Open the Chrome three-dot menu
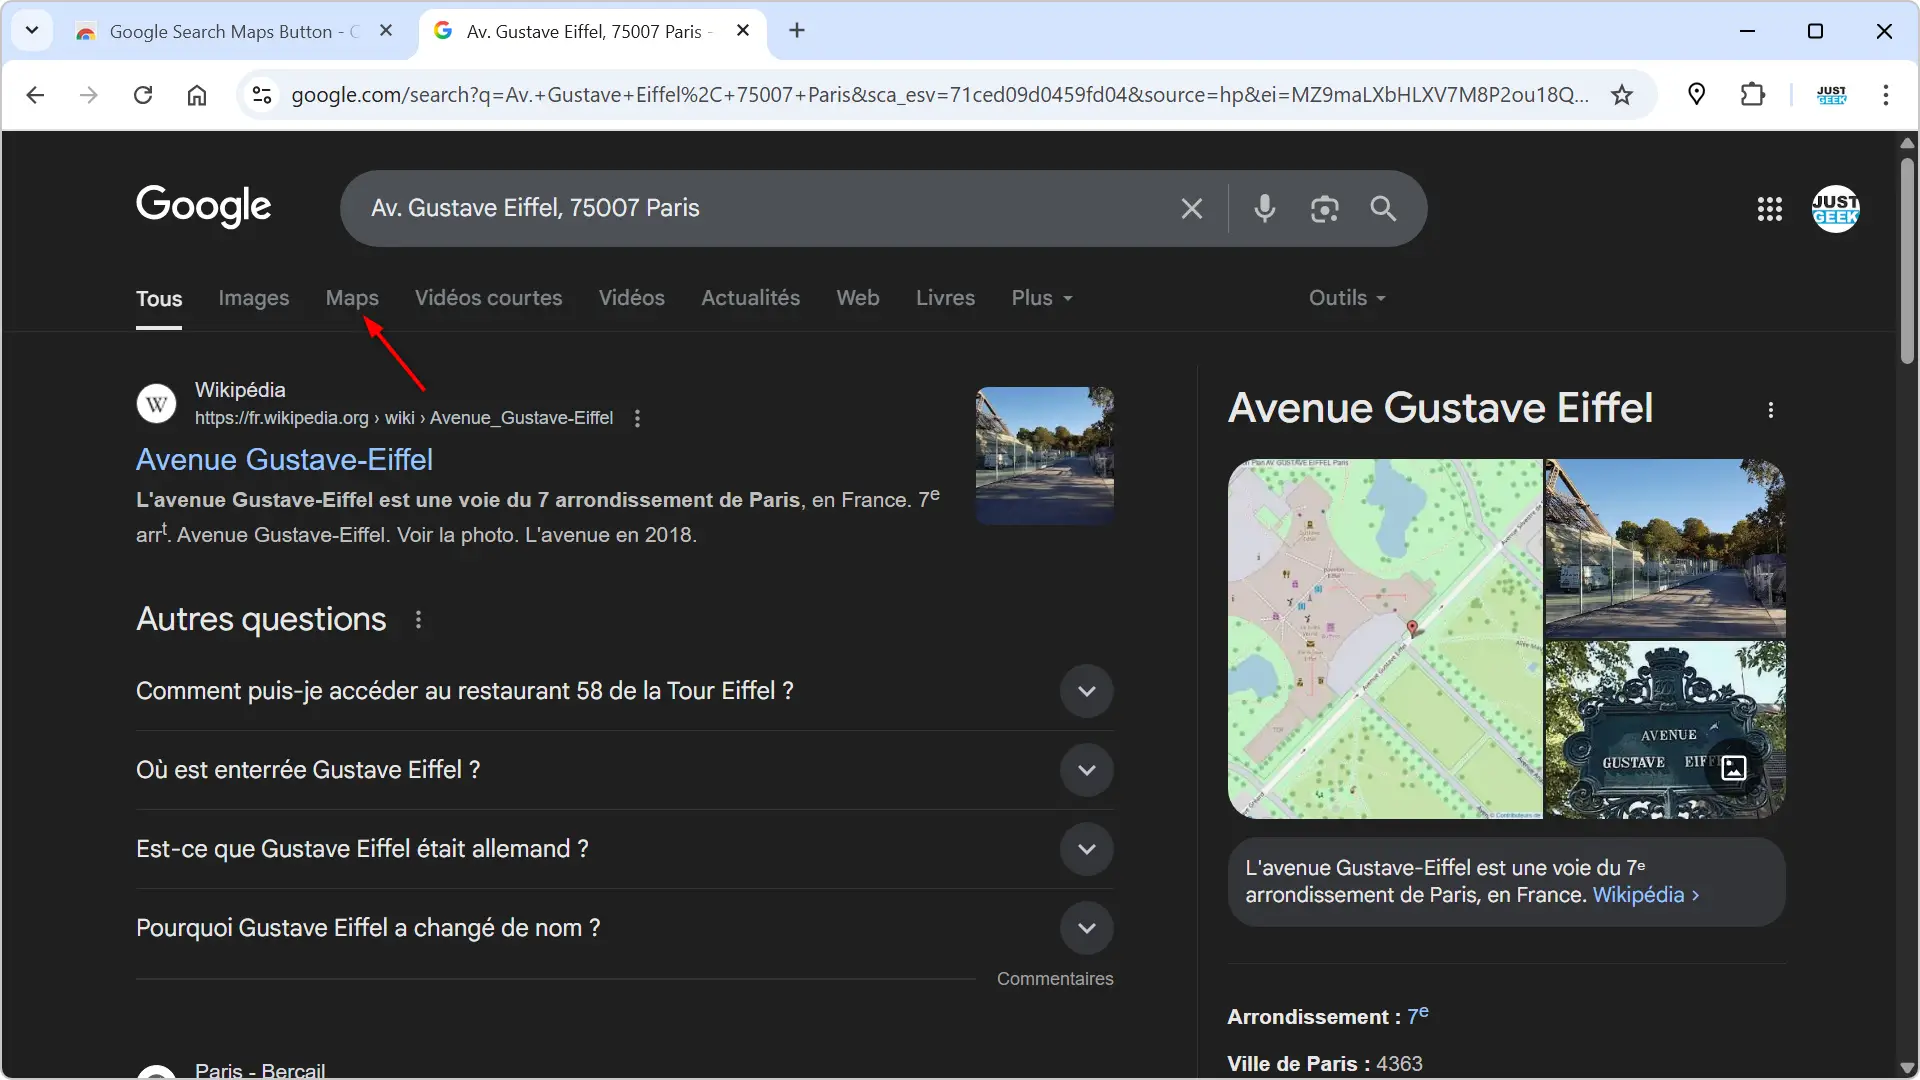1920x1080 pixels. point(1886,95)
